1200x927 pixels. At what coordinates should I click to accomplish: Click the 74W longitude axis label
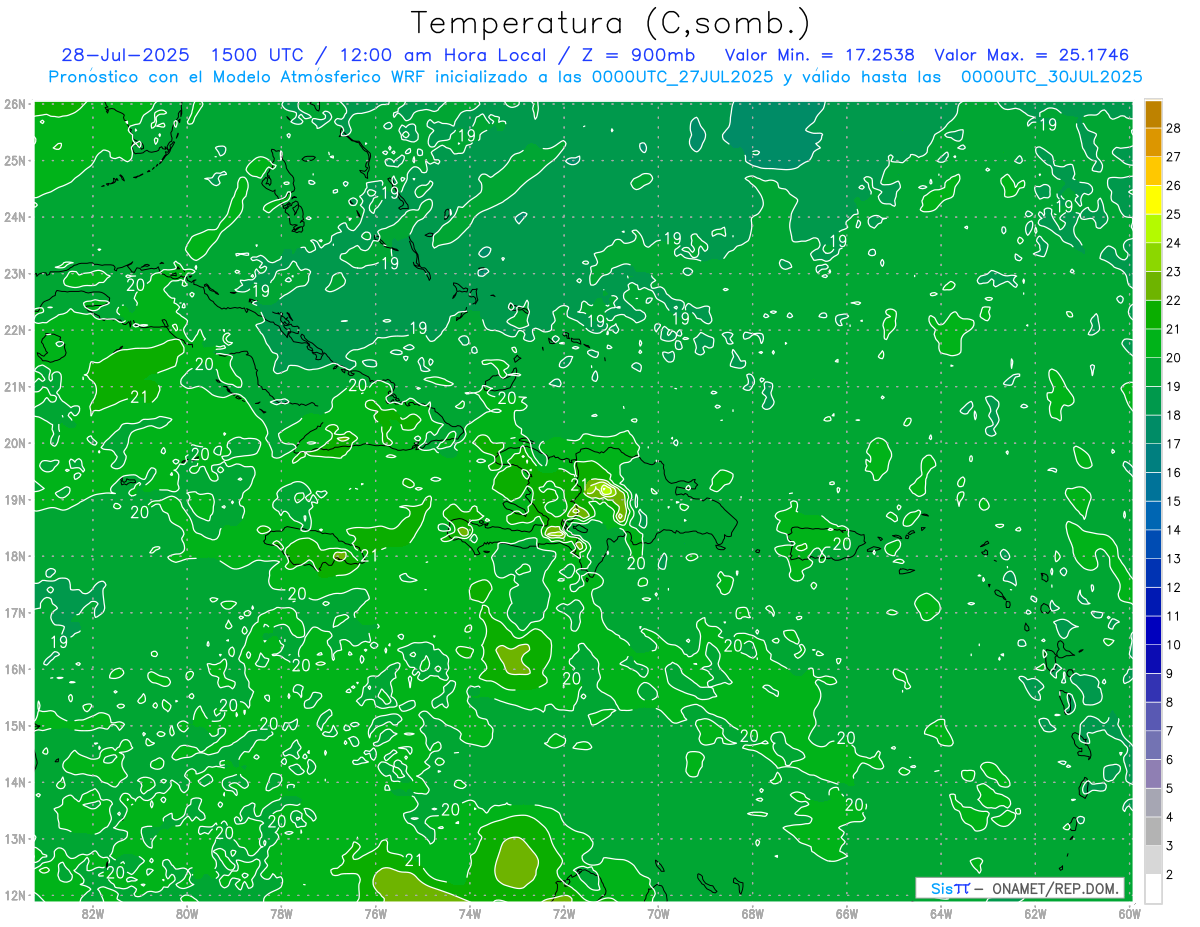tap(469, 913)
